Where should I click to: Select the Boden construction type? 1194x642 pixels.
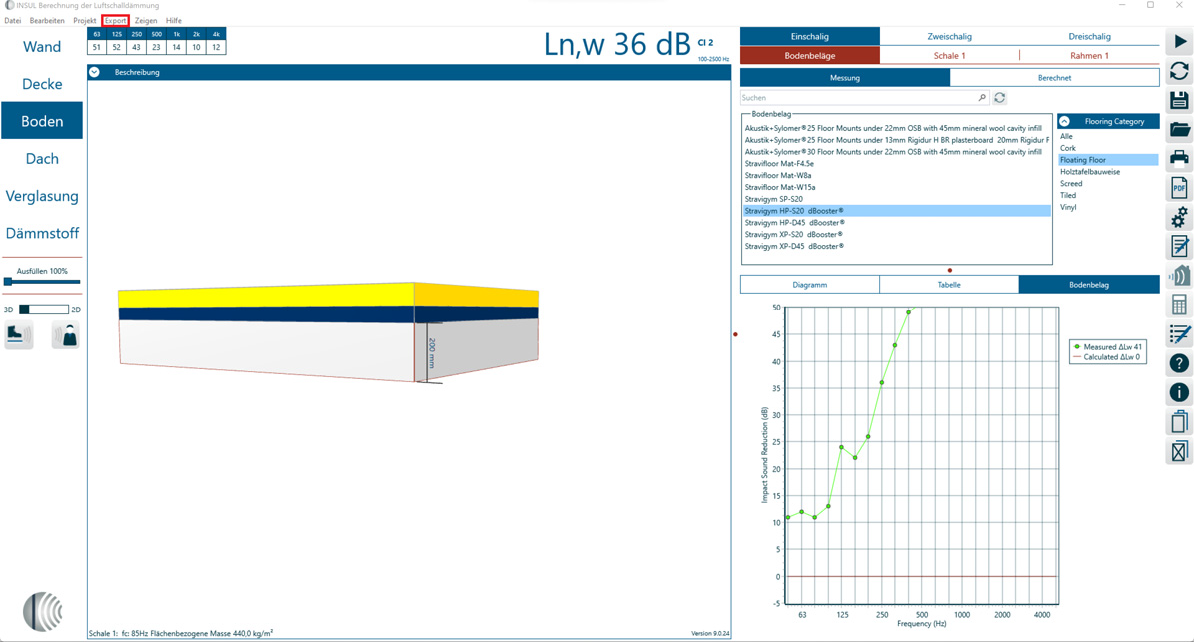click(42, 121)
